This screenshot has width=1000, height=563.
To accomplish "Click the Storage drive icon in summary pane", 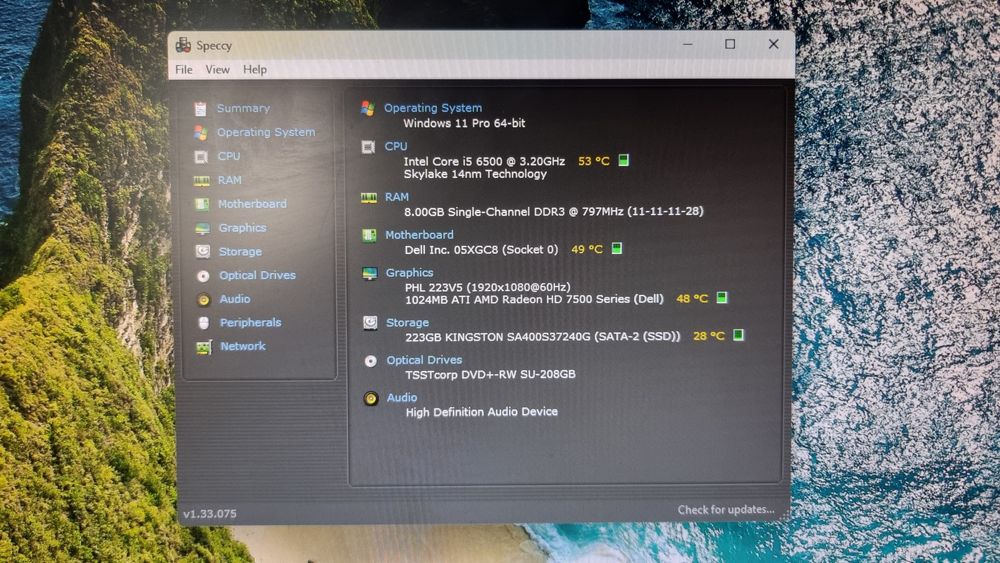I will coord(370,323).
